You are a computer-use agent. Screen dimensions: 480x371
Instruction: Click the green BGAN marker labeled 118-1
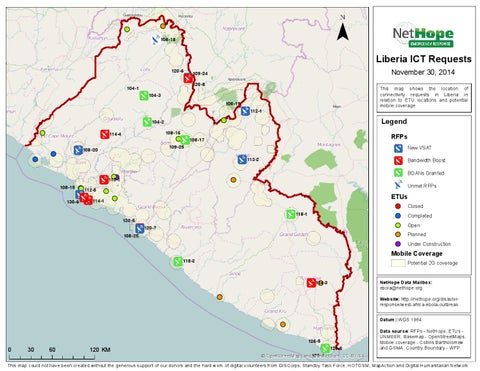(291, 214)
